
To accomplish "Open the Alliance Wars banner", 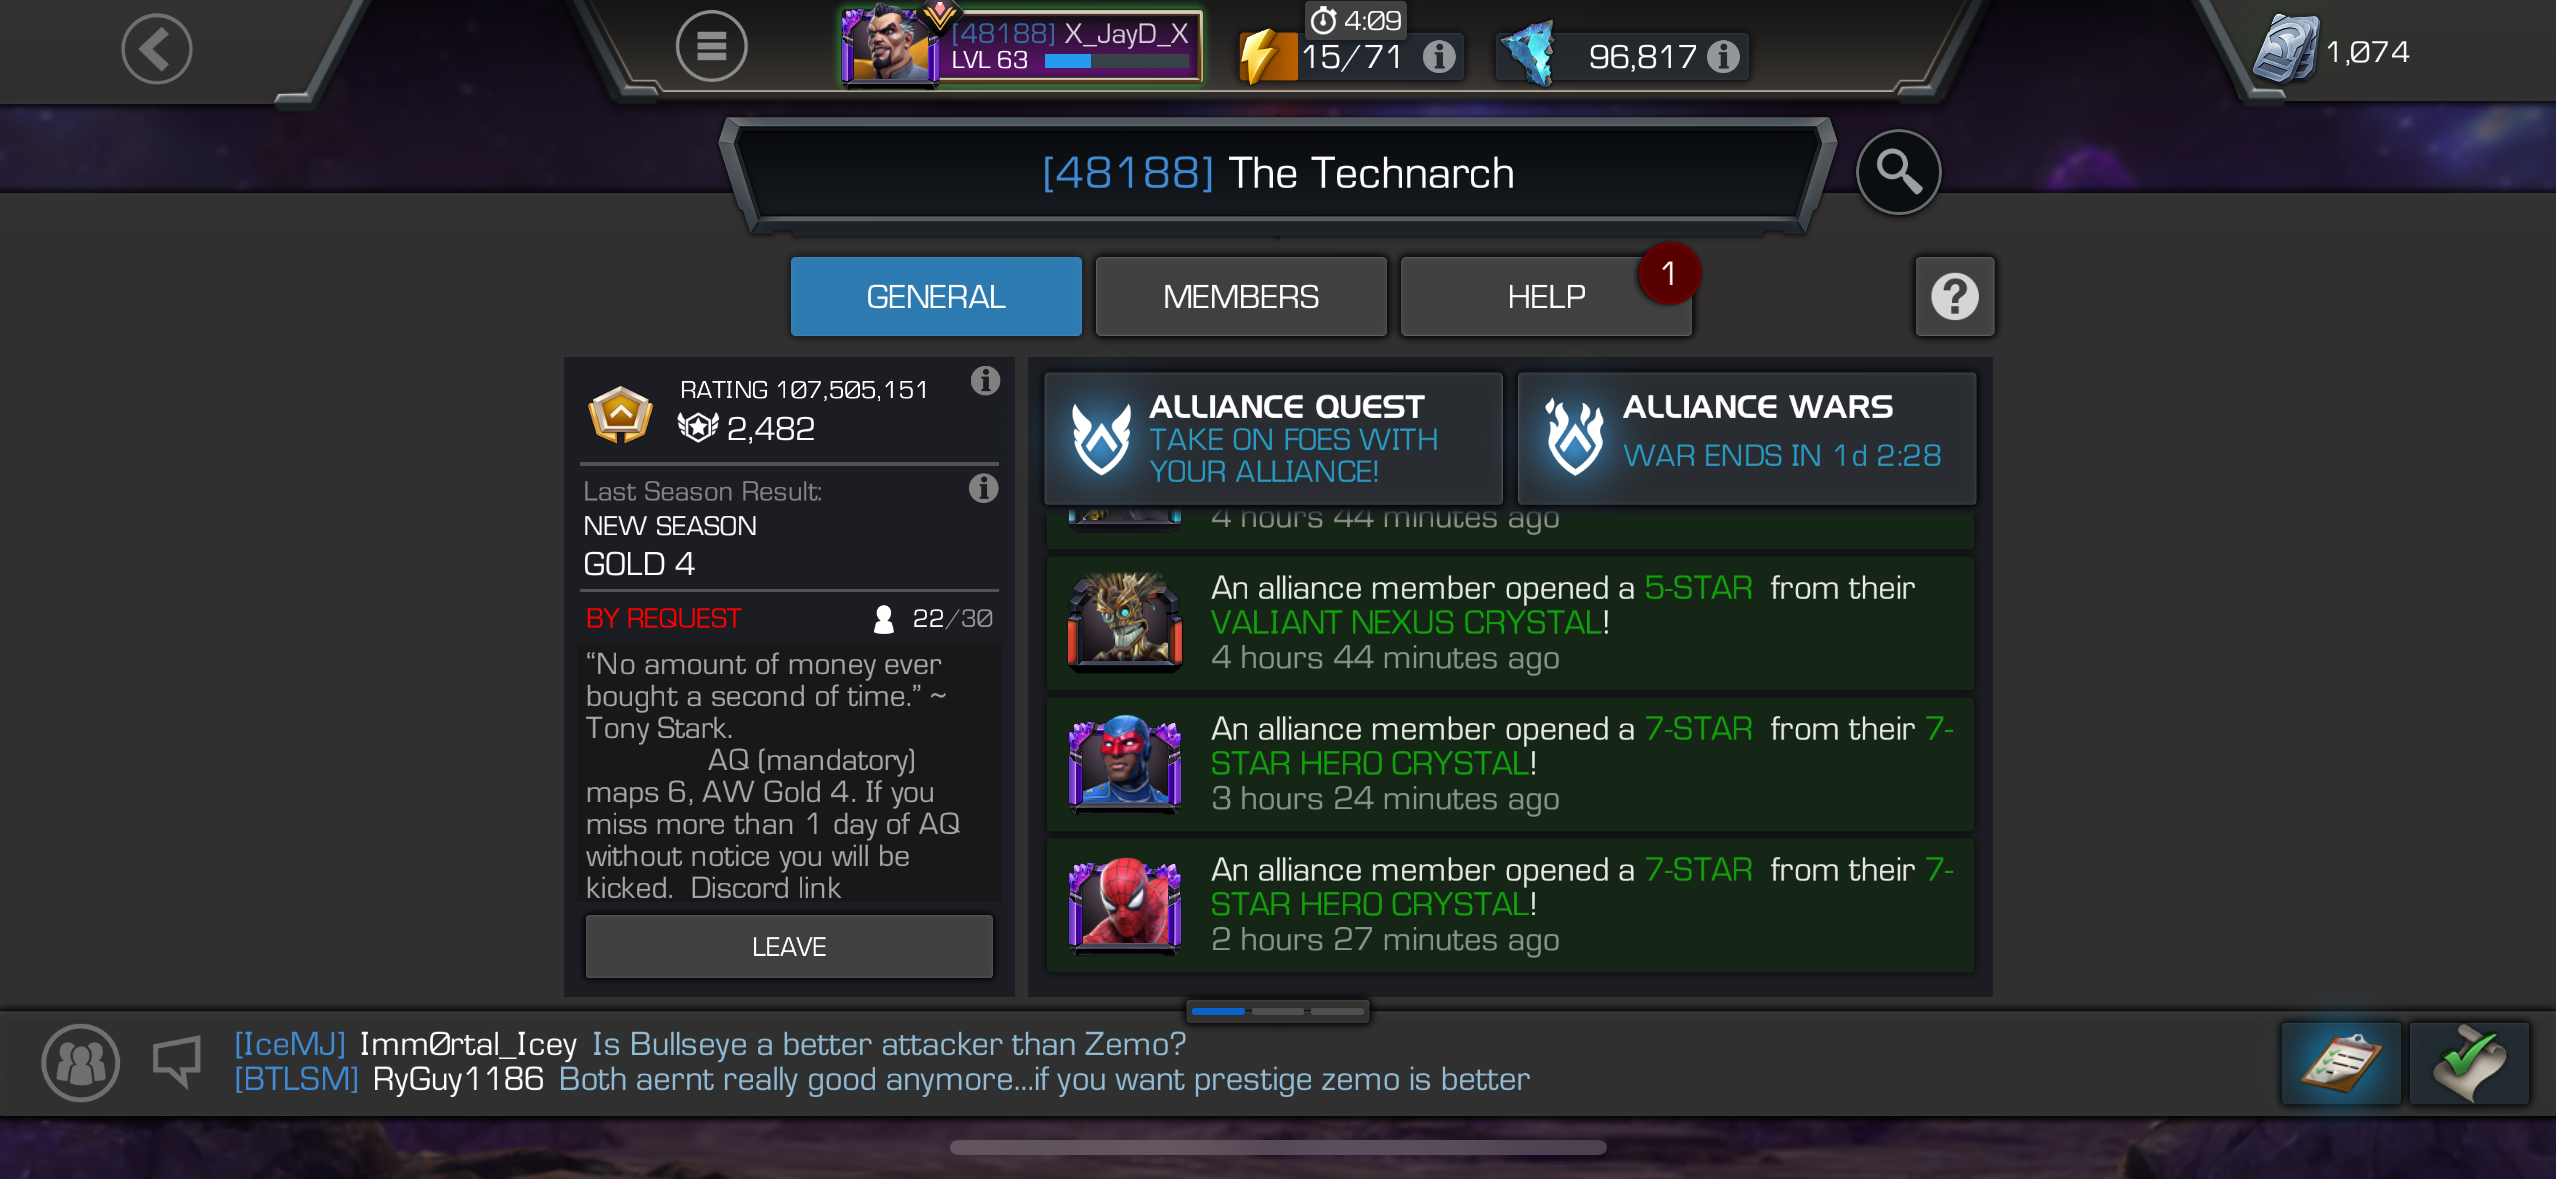I will [1746, 438].
